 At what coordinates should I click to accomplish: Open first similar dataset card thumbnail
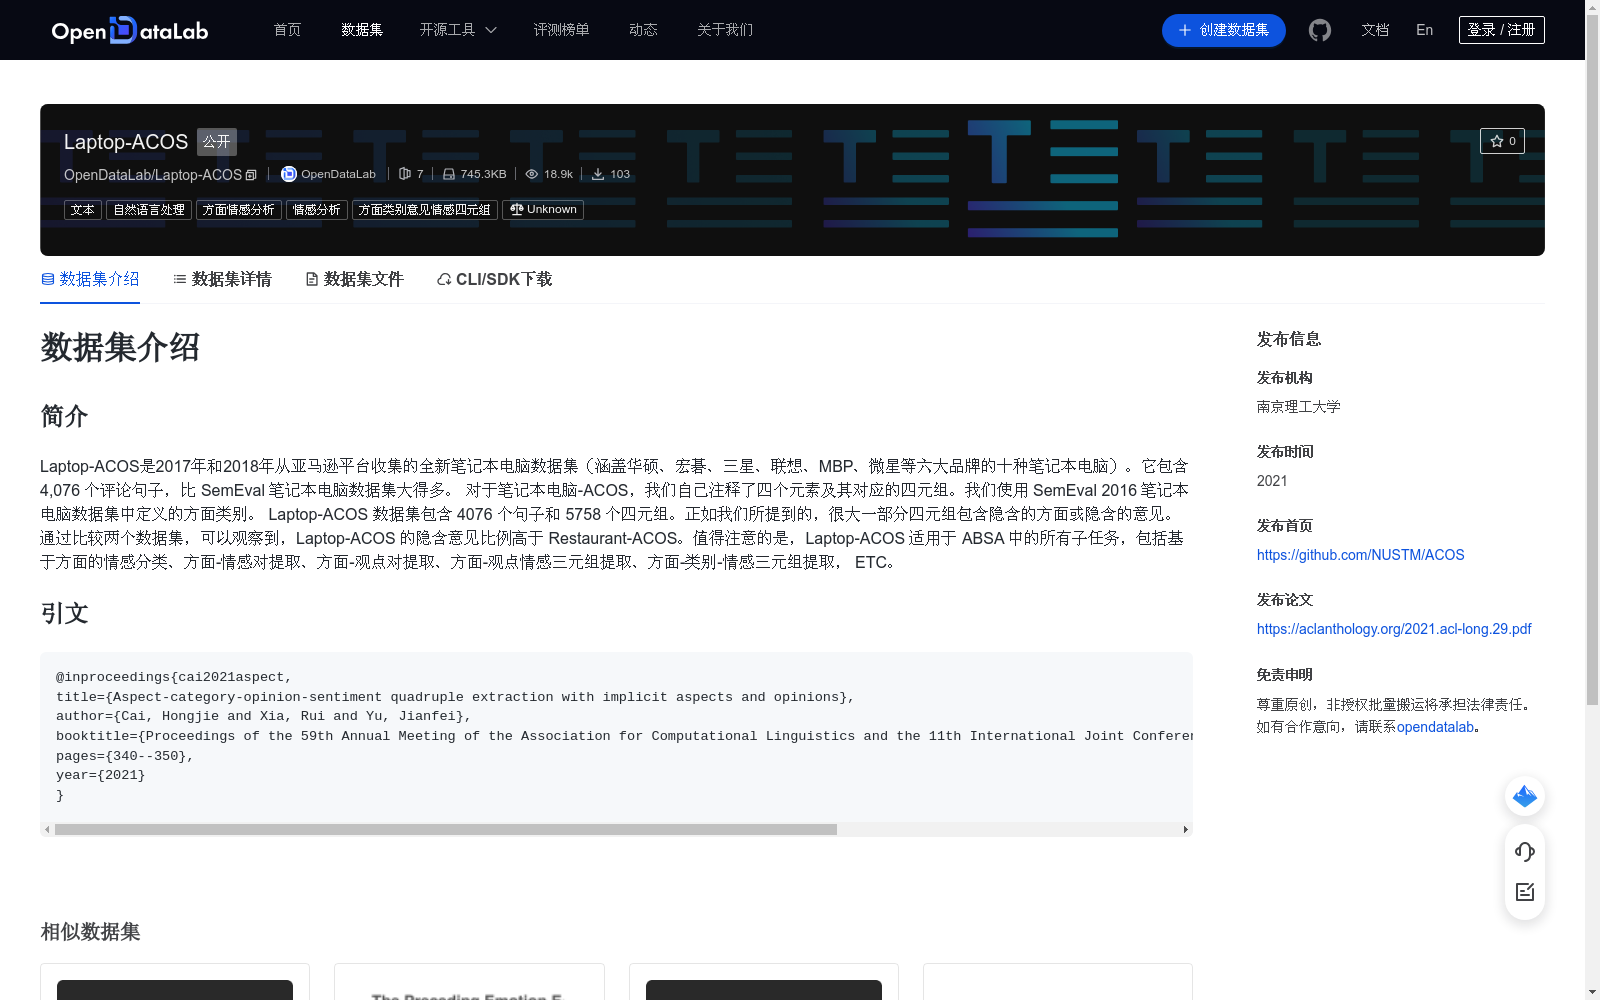coord(175,990)
